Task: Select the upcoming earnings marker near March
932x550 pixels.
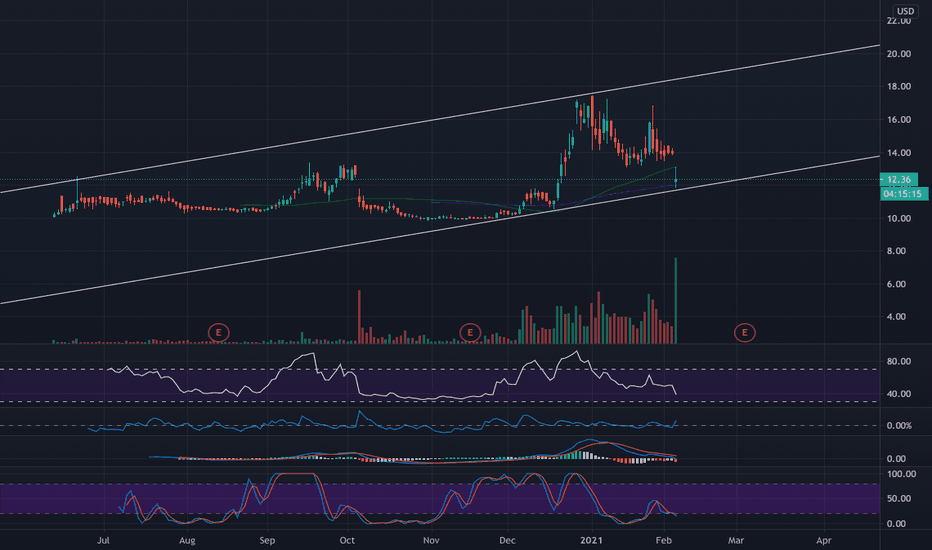Action: point(744,332)
